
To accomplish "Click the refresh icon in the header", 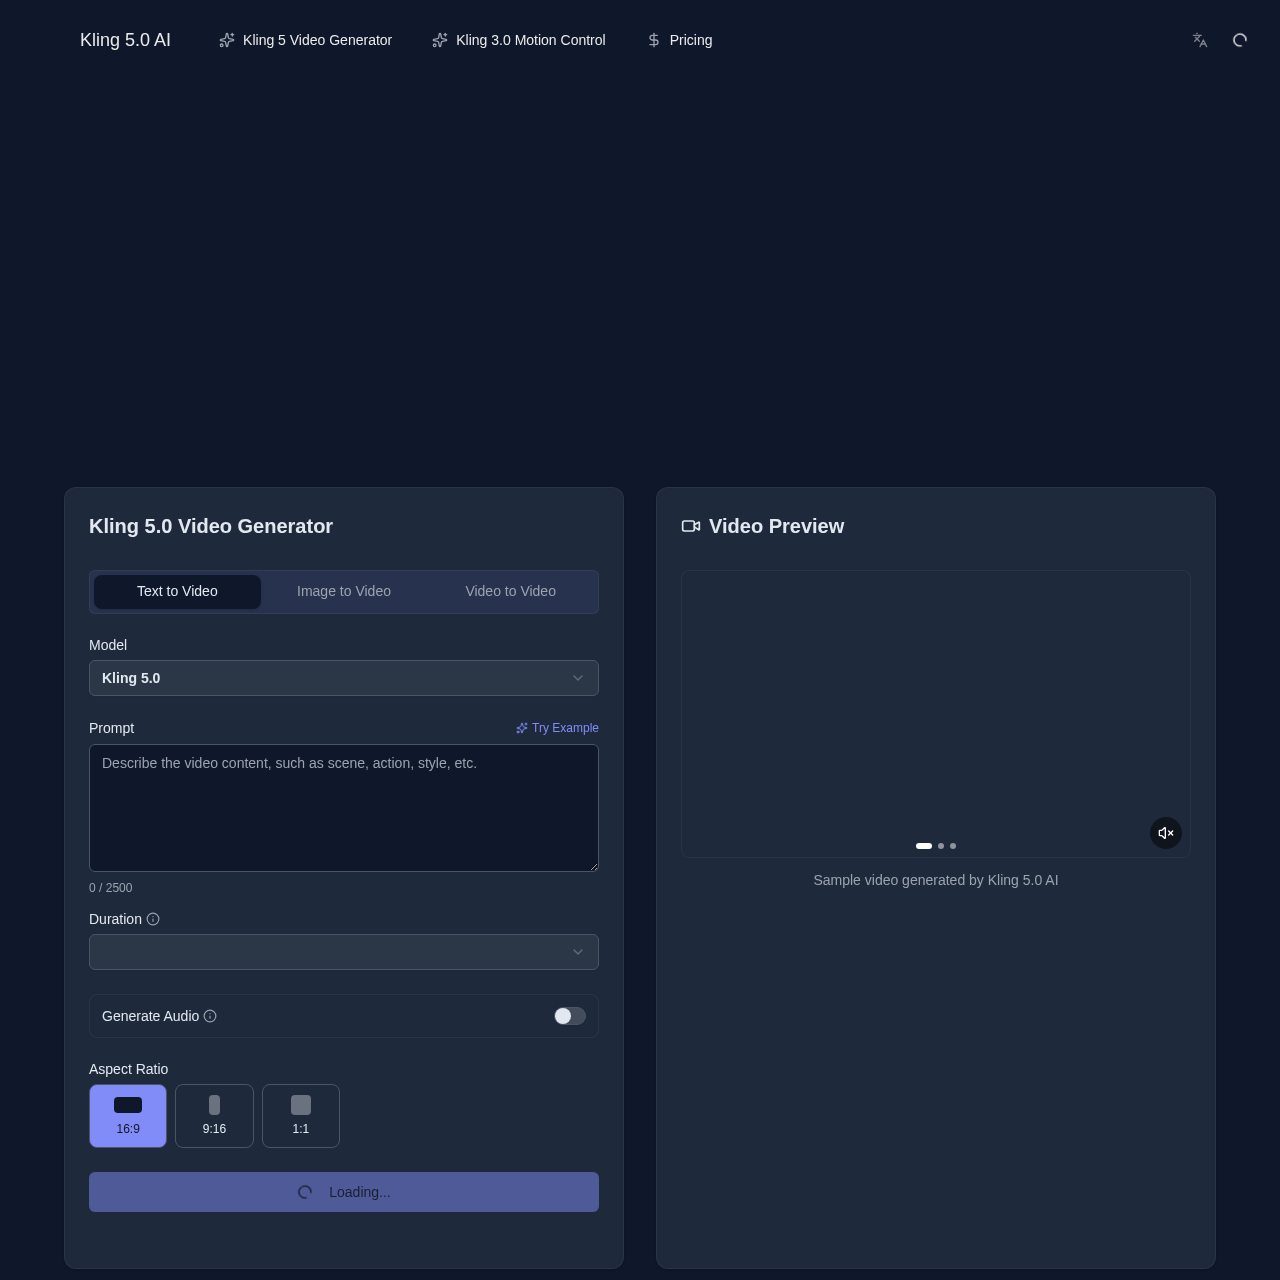I will (x=1239, y=40).
